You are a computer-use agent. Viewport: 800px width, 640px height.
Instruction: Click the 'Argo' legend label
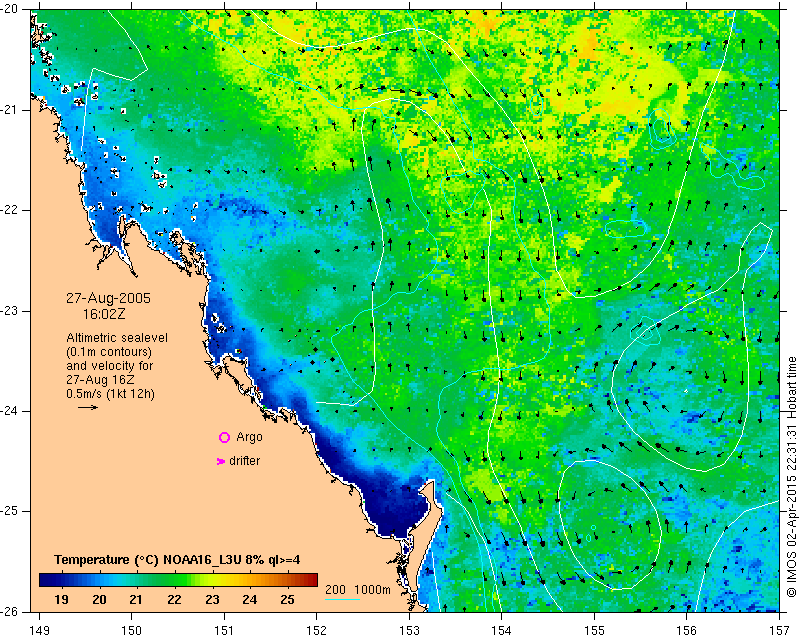click(249, 437)
